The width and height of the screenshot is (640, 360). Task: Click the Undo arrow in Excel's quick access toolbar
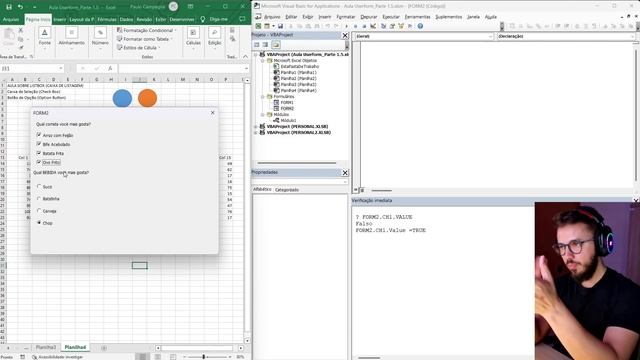click(x=20, y=7)
